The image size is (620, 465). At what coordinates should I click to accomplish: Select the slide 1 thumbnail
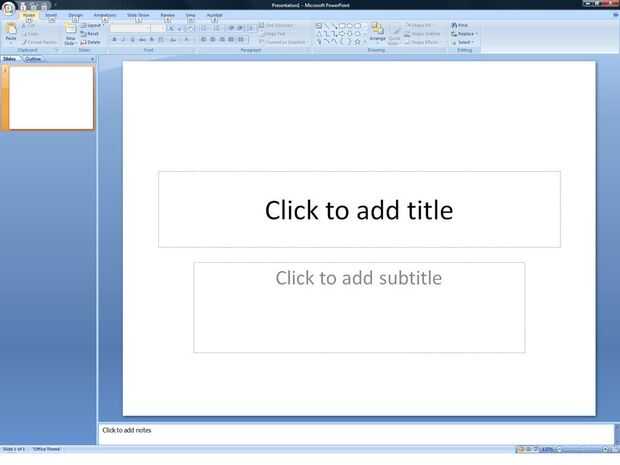(51, 98)
